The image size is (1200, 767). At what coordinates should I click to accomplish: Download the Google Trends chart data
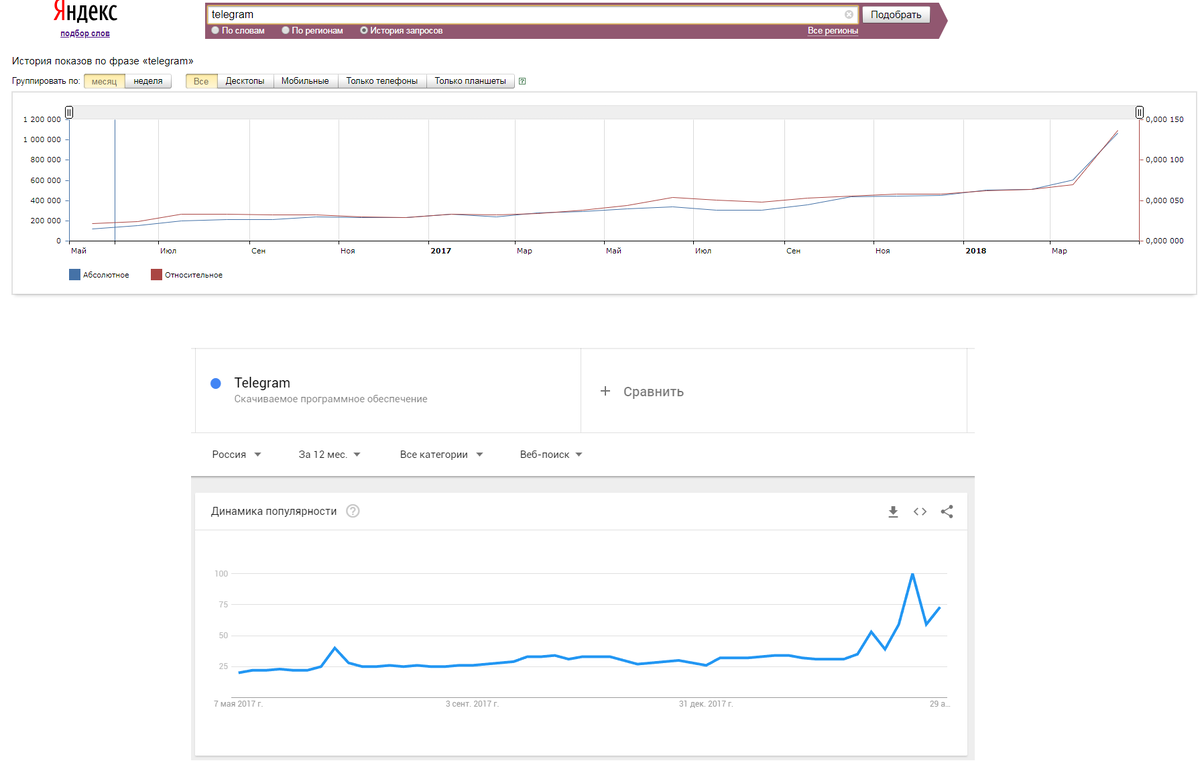pos(893,512)
